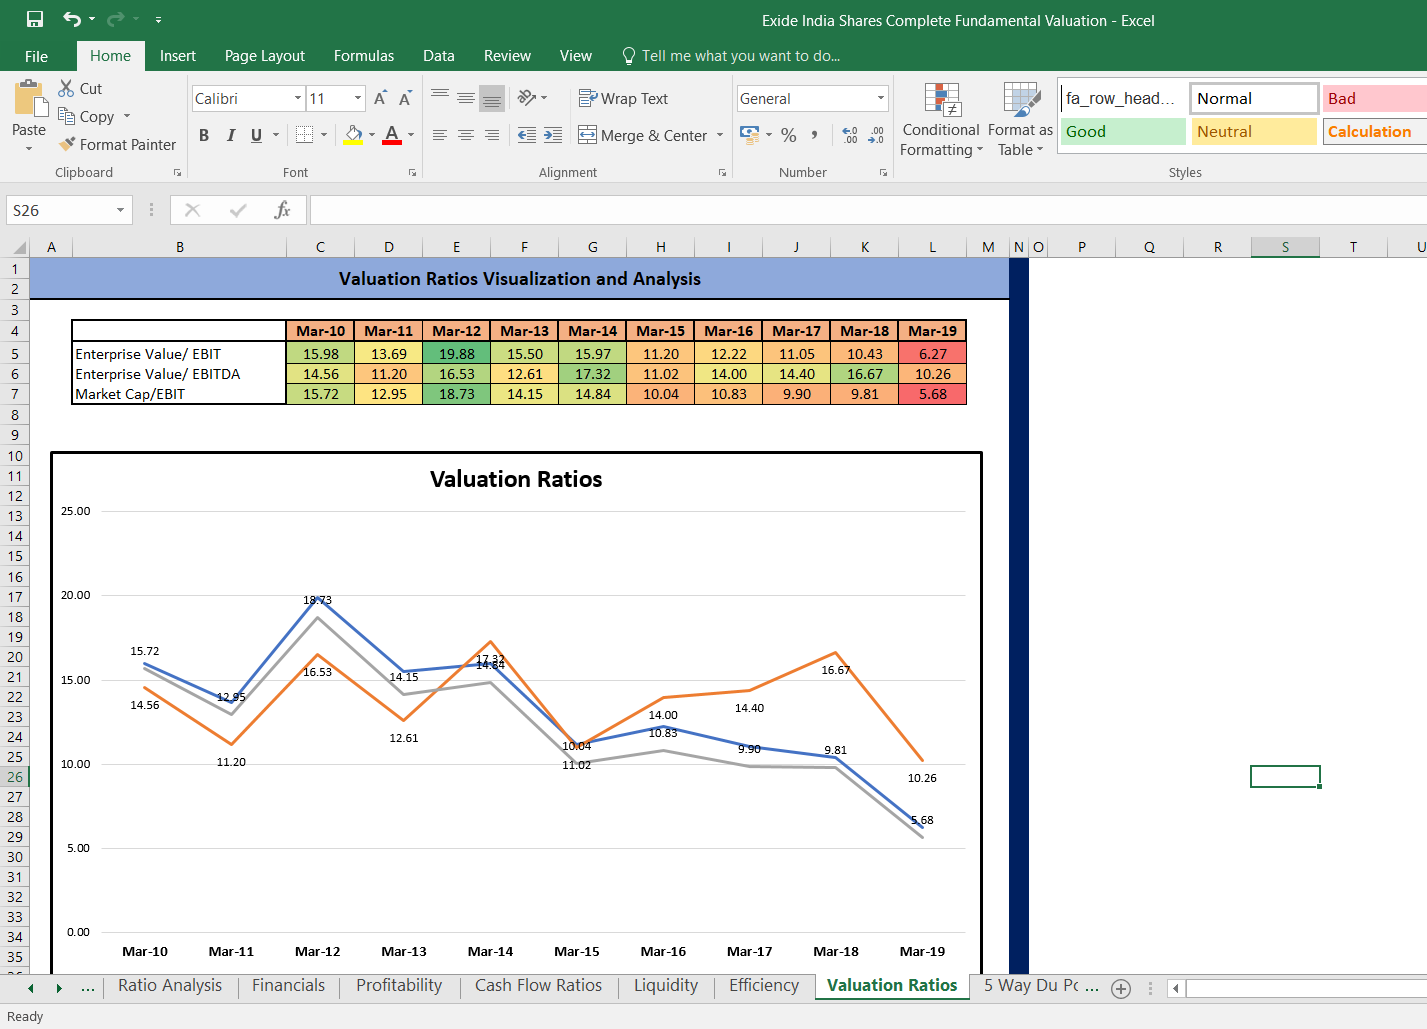Select the Format Painter brush
1427x1029 pixels.
tap(67, 144)
